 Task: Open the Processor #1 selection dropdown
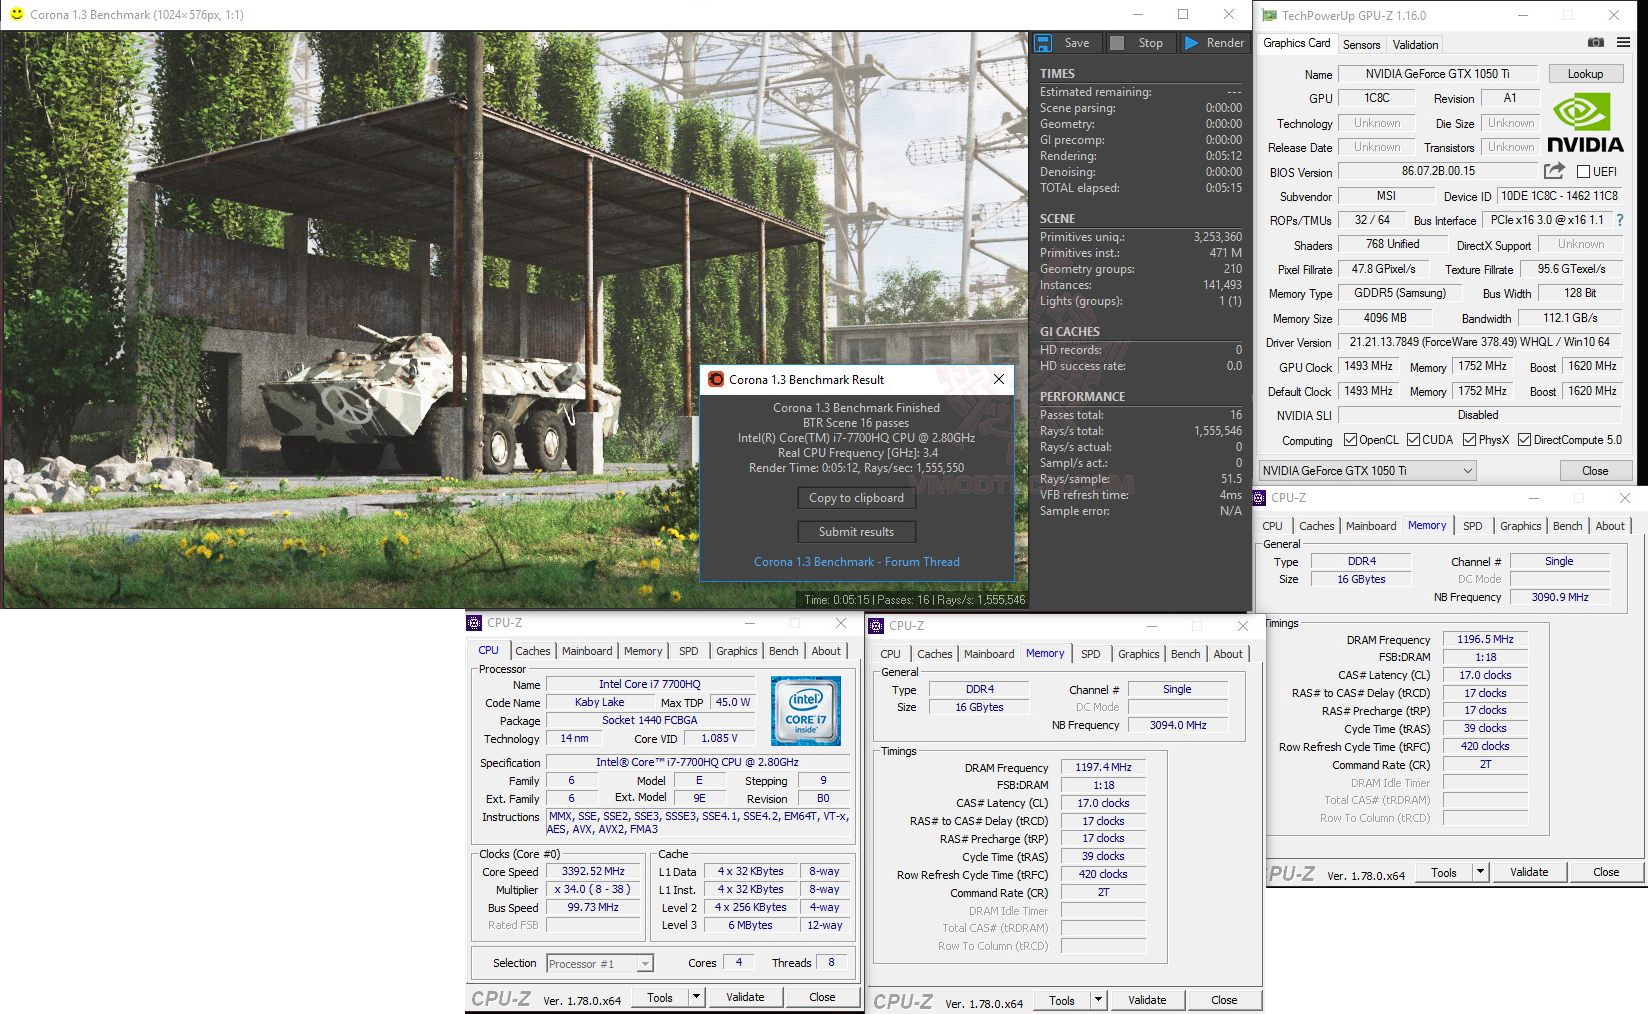[600, 964]
